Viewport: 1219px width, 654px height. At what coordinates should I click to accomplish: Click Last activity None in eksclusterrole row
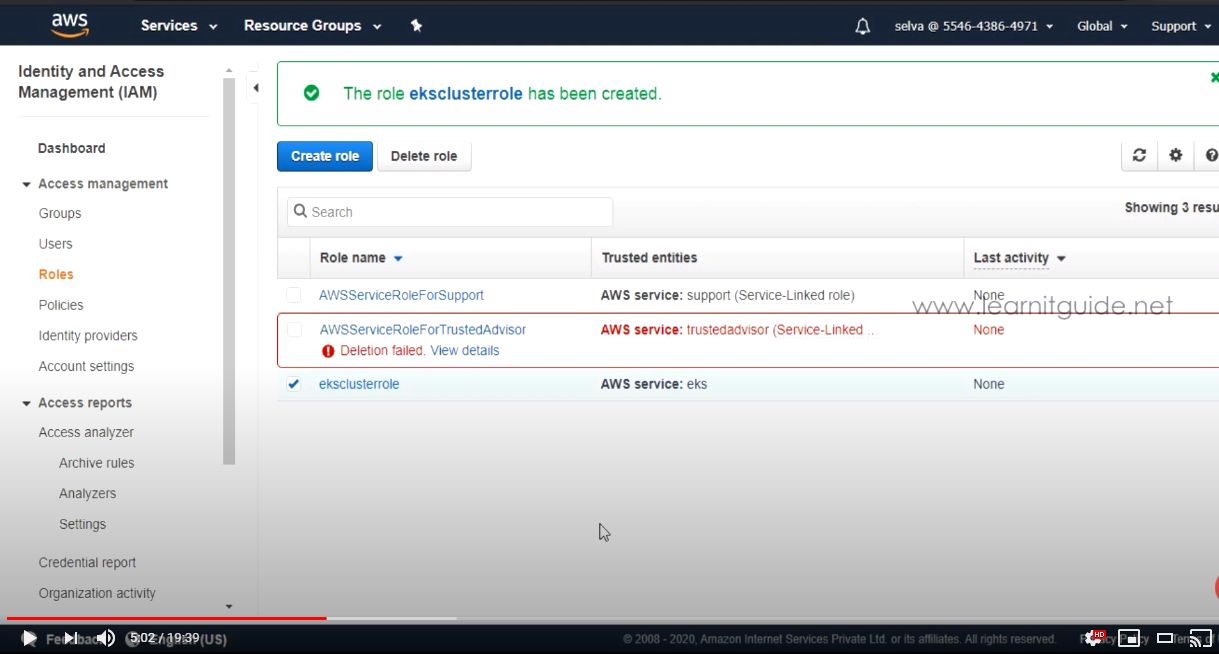(x=989, y=385)
